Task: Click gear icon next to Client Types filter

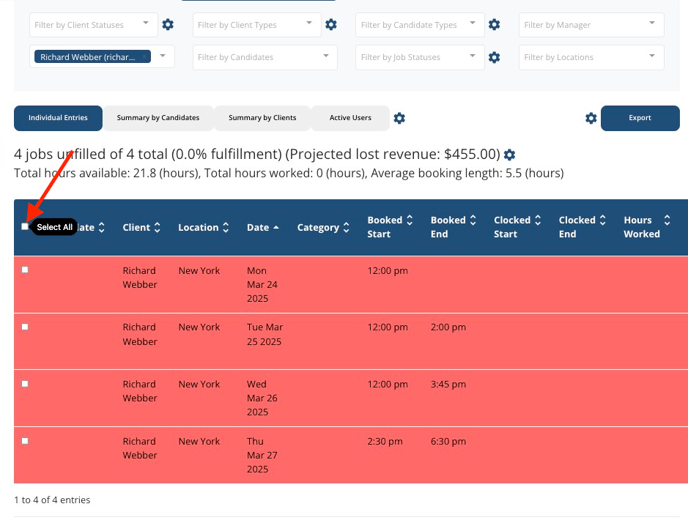Action: [x=331, y=25]
